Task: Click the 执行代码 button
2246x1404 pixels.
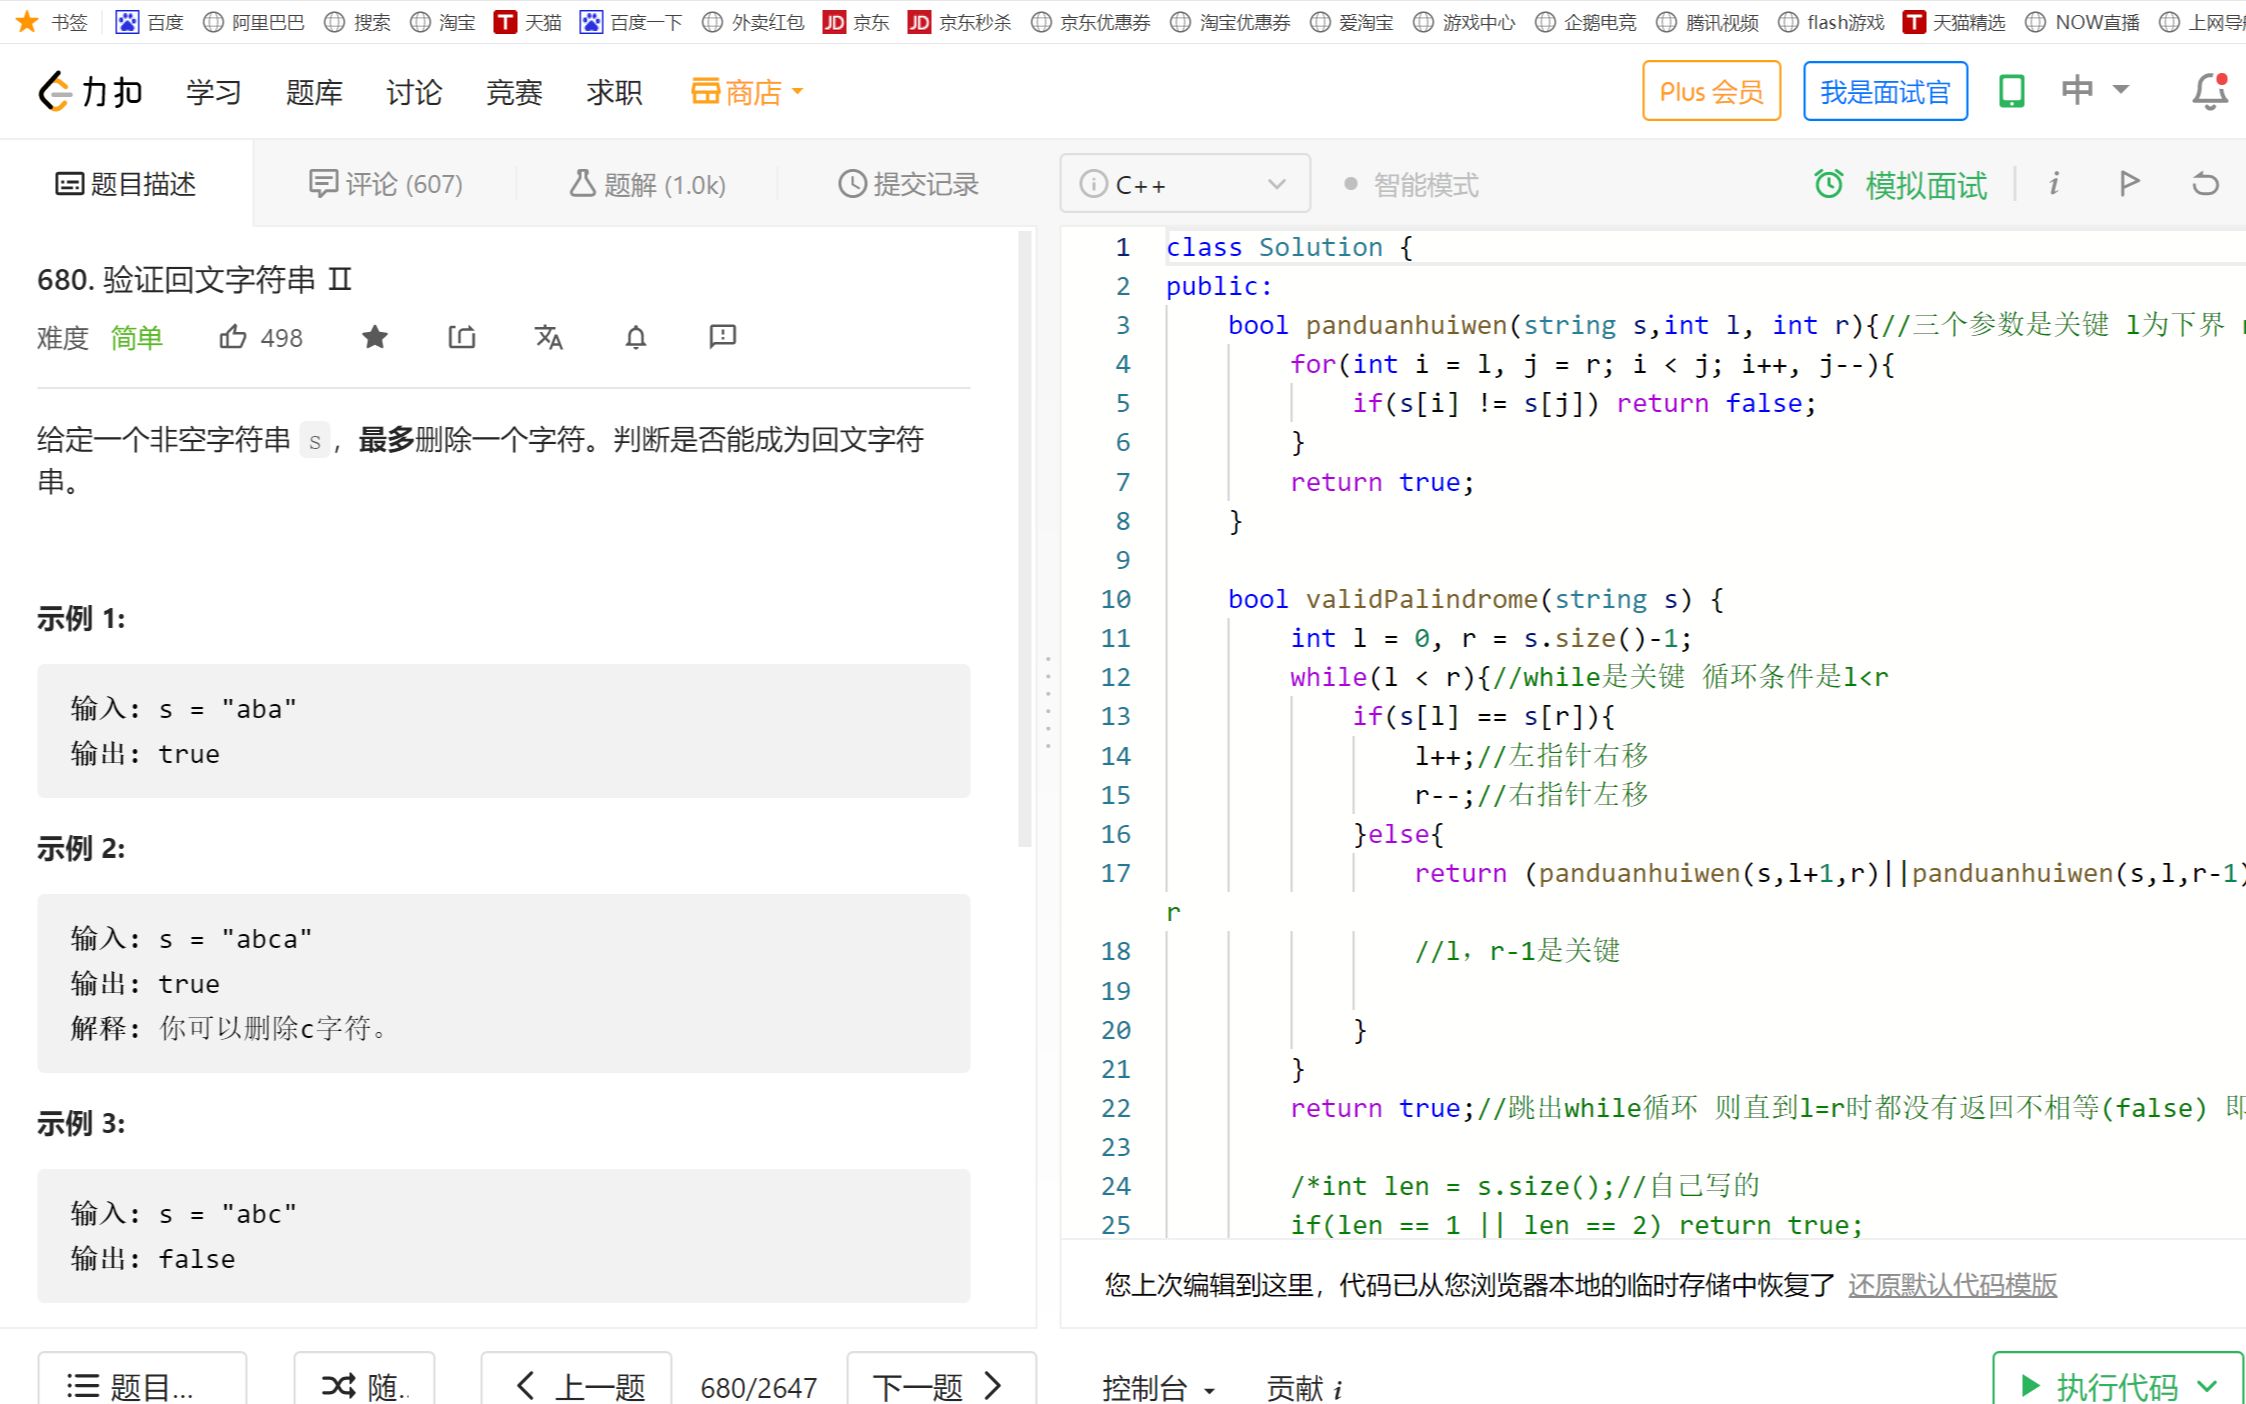Action: coord(2117,1385)
